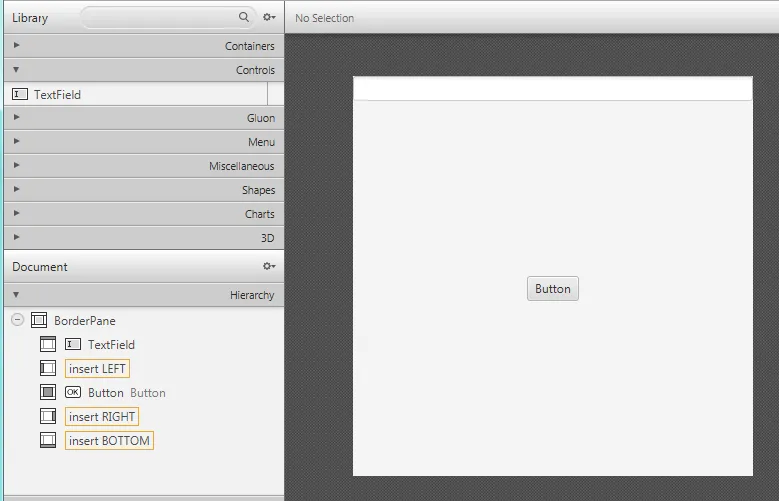Expand the 3D library section
The height and width of the screenshot is (501, 779).
click(x=16, y=237)
